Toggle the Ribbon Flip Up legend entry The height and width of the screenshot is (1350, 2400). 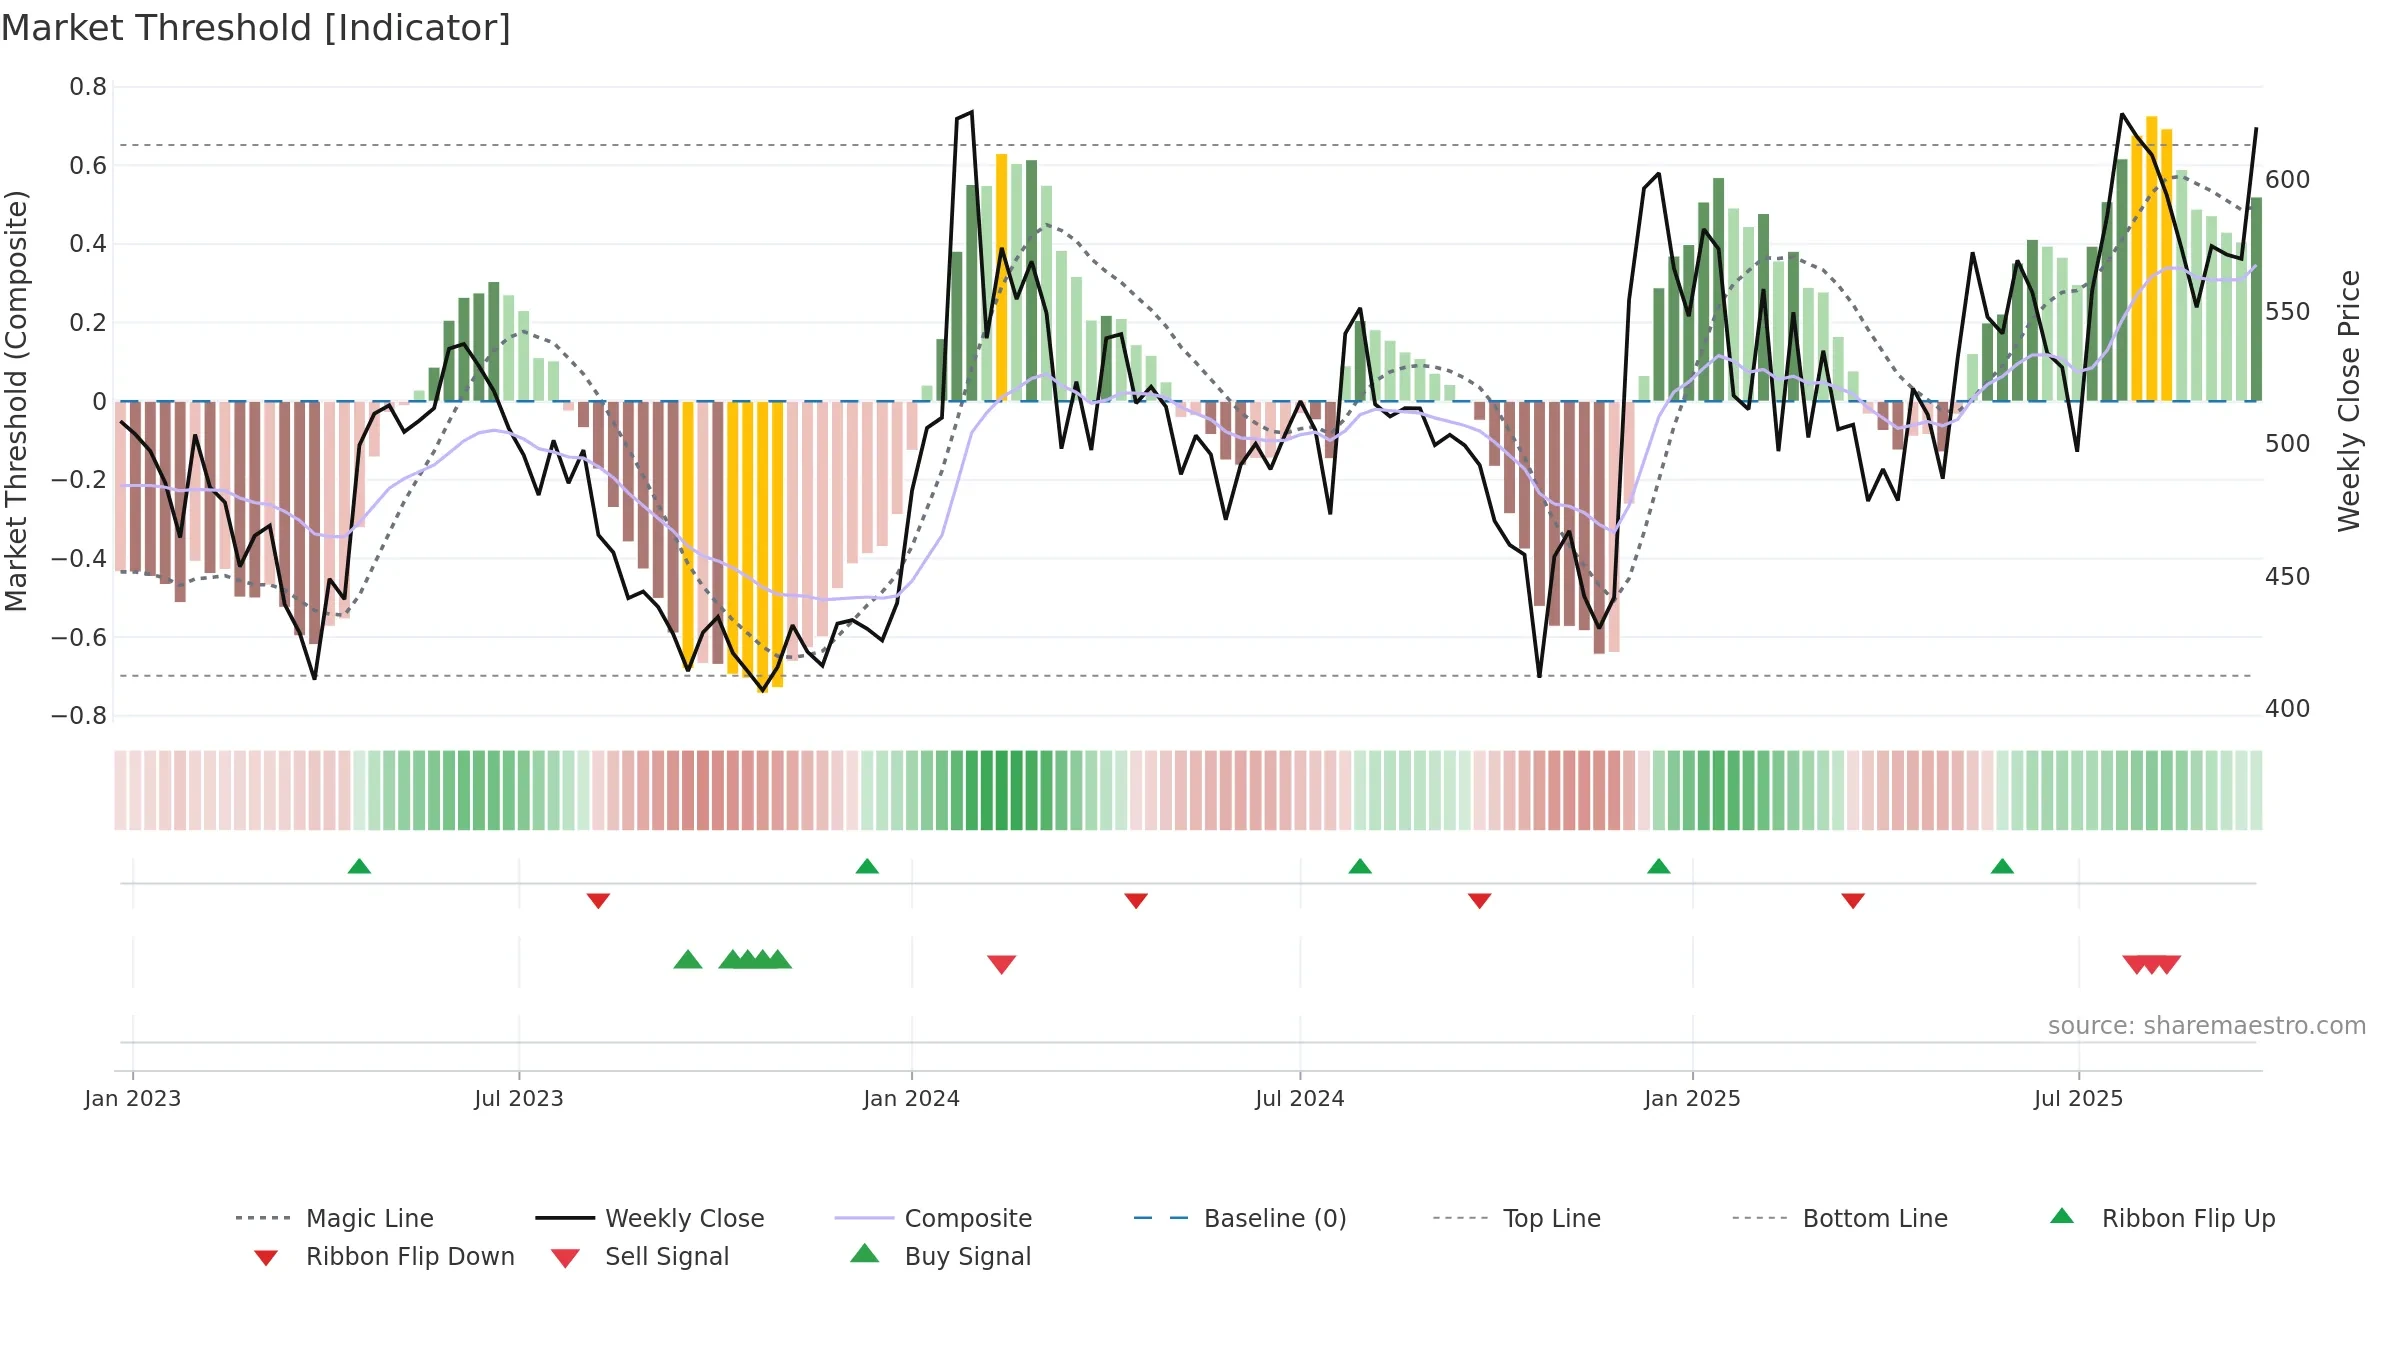pos(2162,1218)
